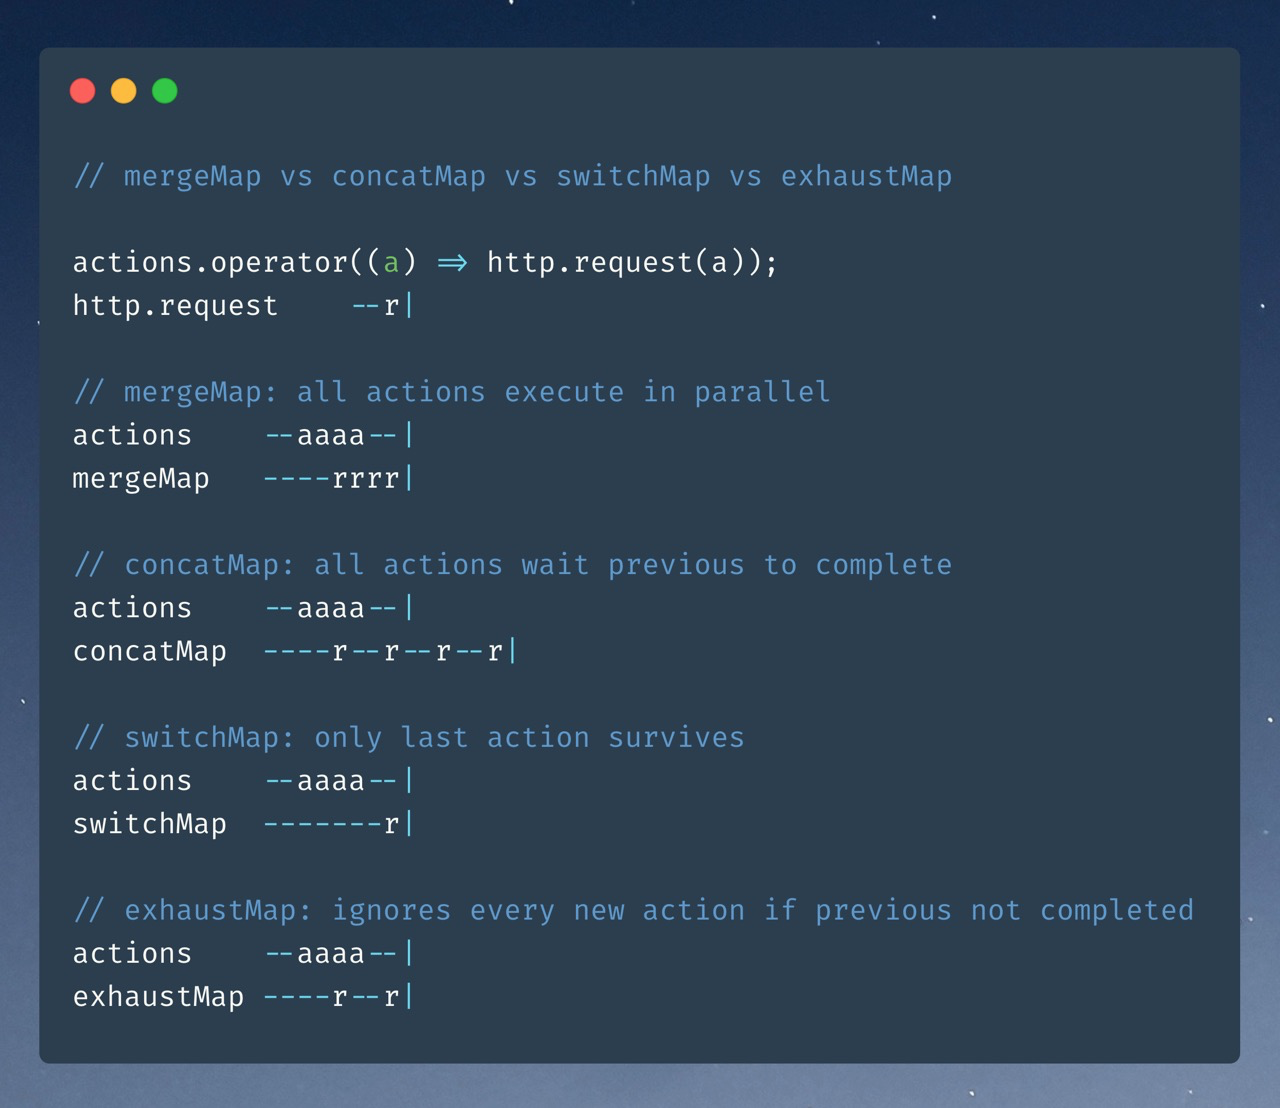The height and width of the screenshot is (1108, 1280).
Task: Select the mergeMap label in the code
Action: coord(141,478)
